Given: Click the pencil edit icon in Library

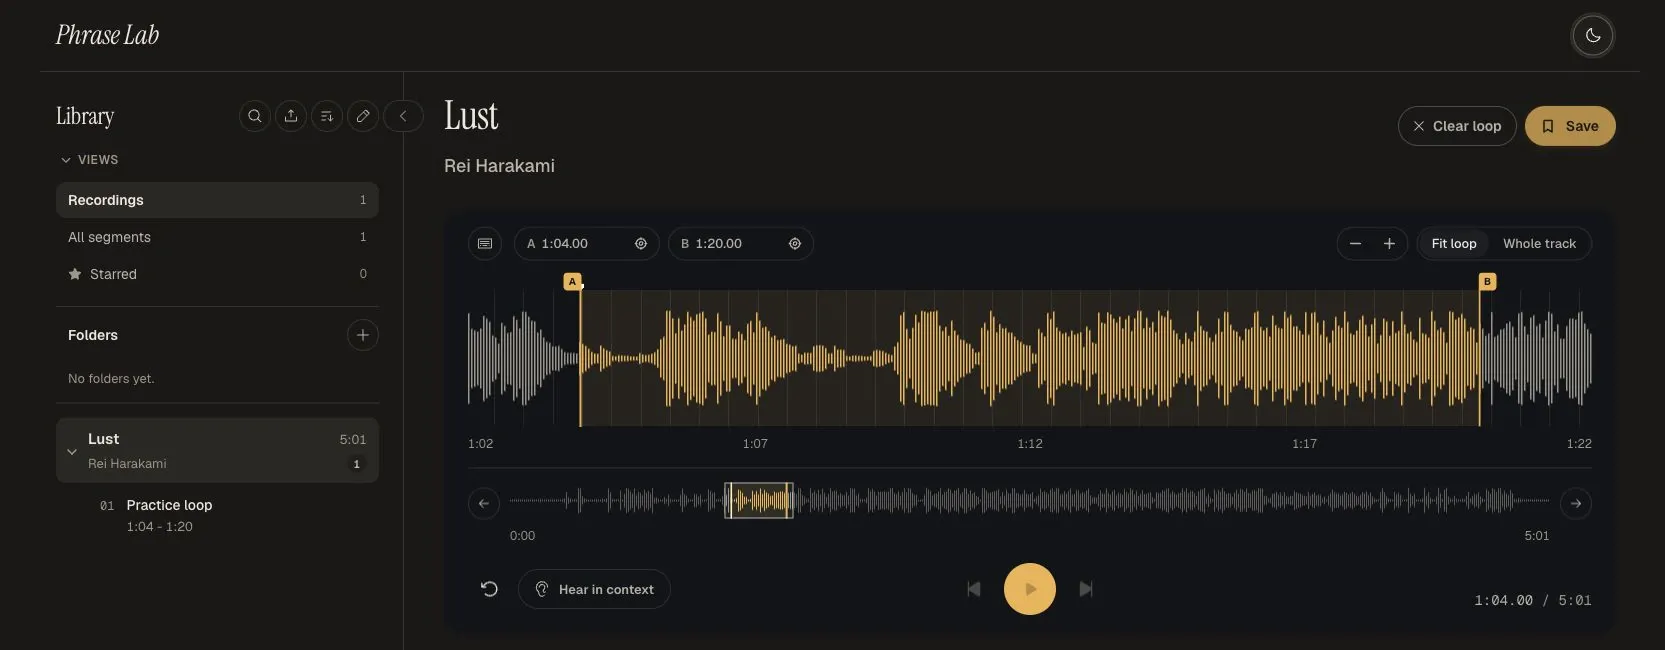Looking at the screenshot, I should (363, 116).
